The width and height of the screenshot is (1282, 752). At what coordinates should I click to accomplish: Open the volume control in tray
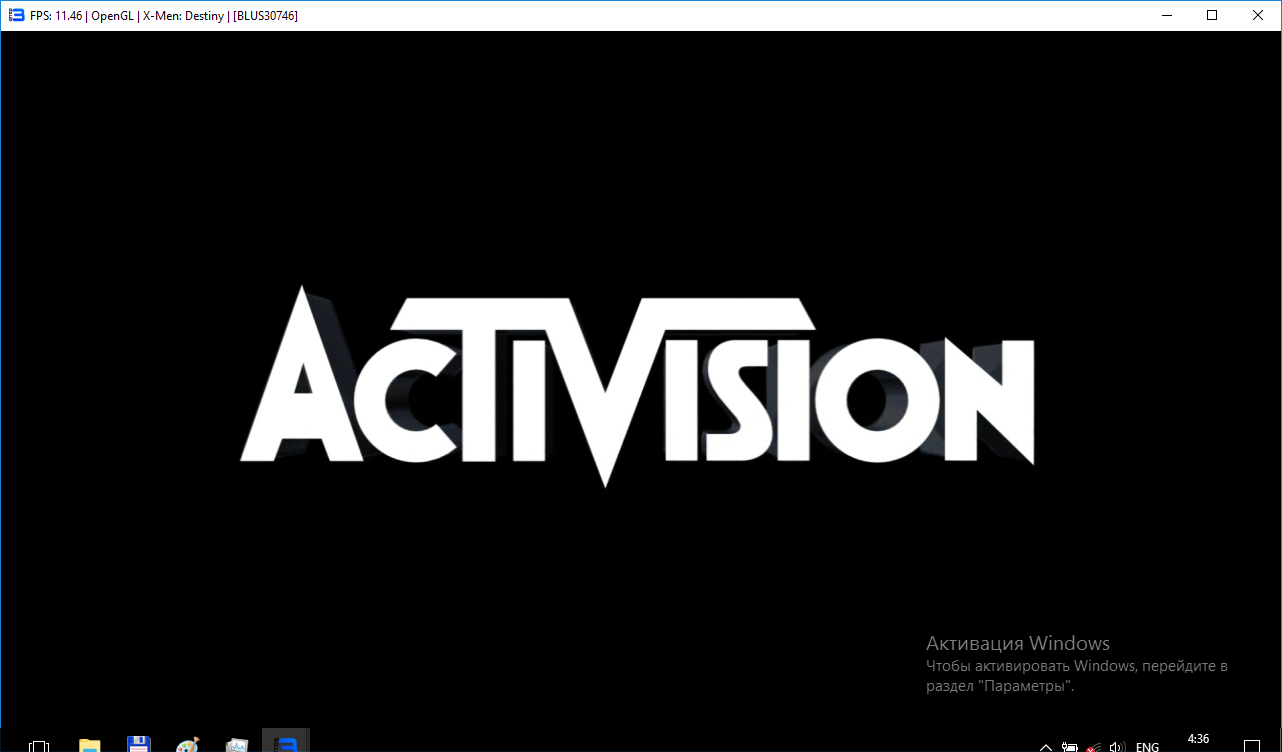(x=1118, y=747)
